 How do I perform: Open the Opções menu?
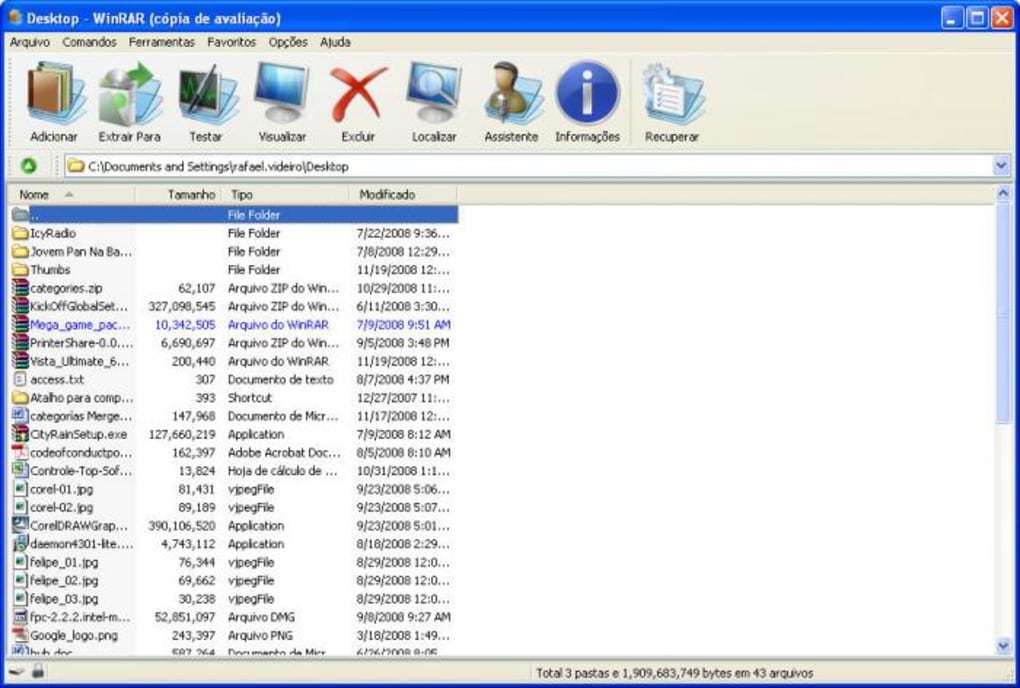tap(287, 42)
